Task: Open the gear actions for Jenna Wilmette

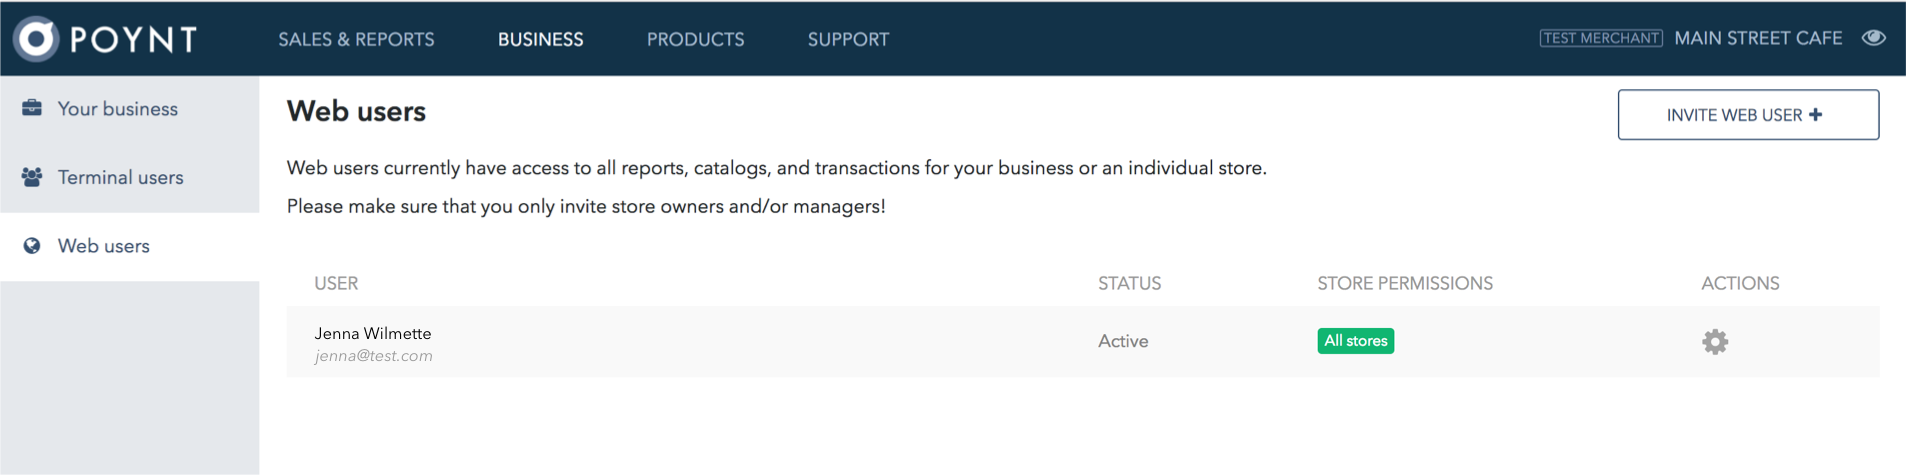Action: tap(1715, 342)
